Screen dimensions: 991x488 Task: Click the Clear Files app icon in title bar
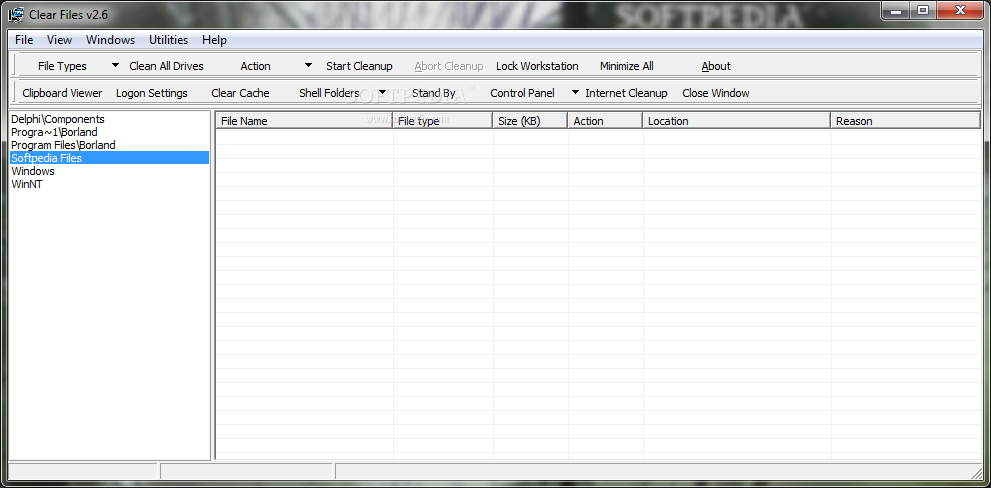point(16,13)
